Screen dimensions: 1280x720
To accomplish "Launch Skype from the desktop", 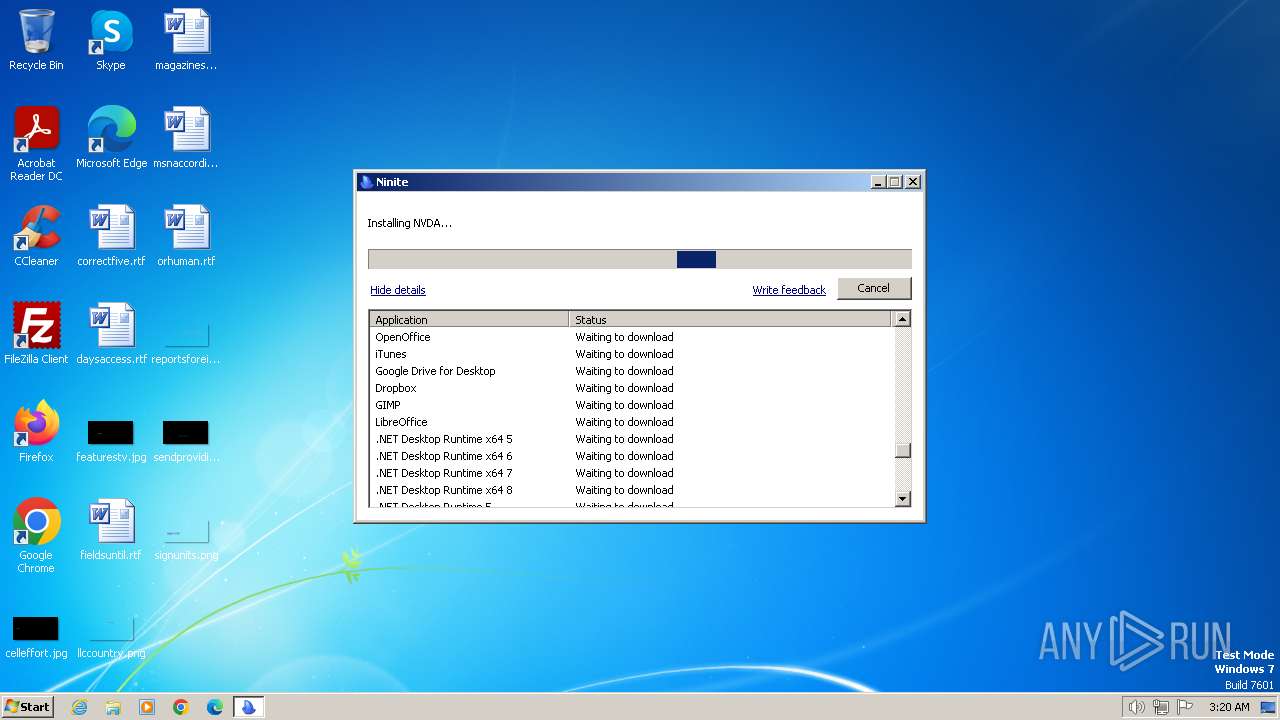I will click(x=111, y=40).
